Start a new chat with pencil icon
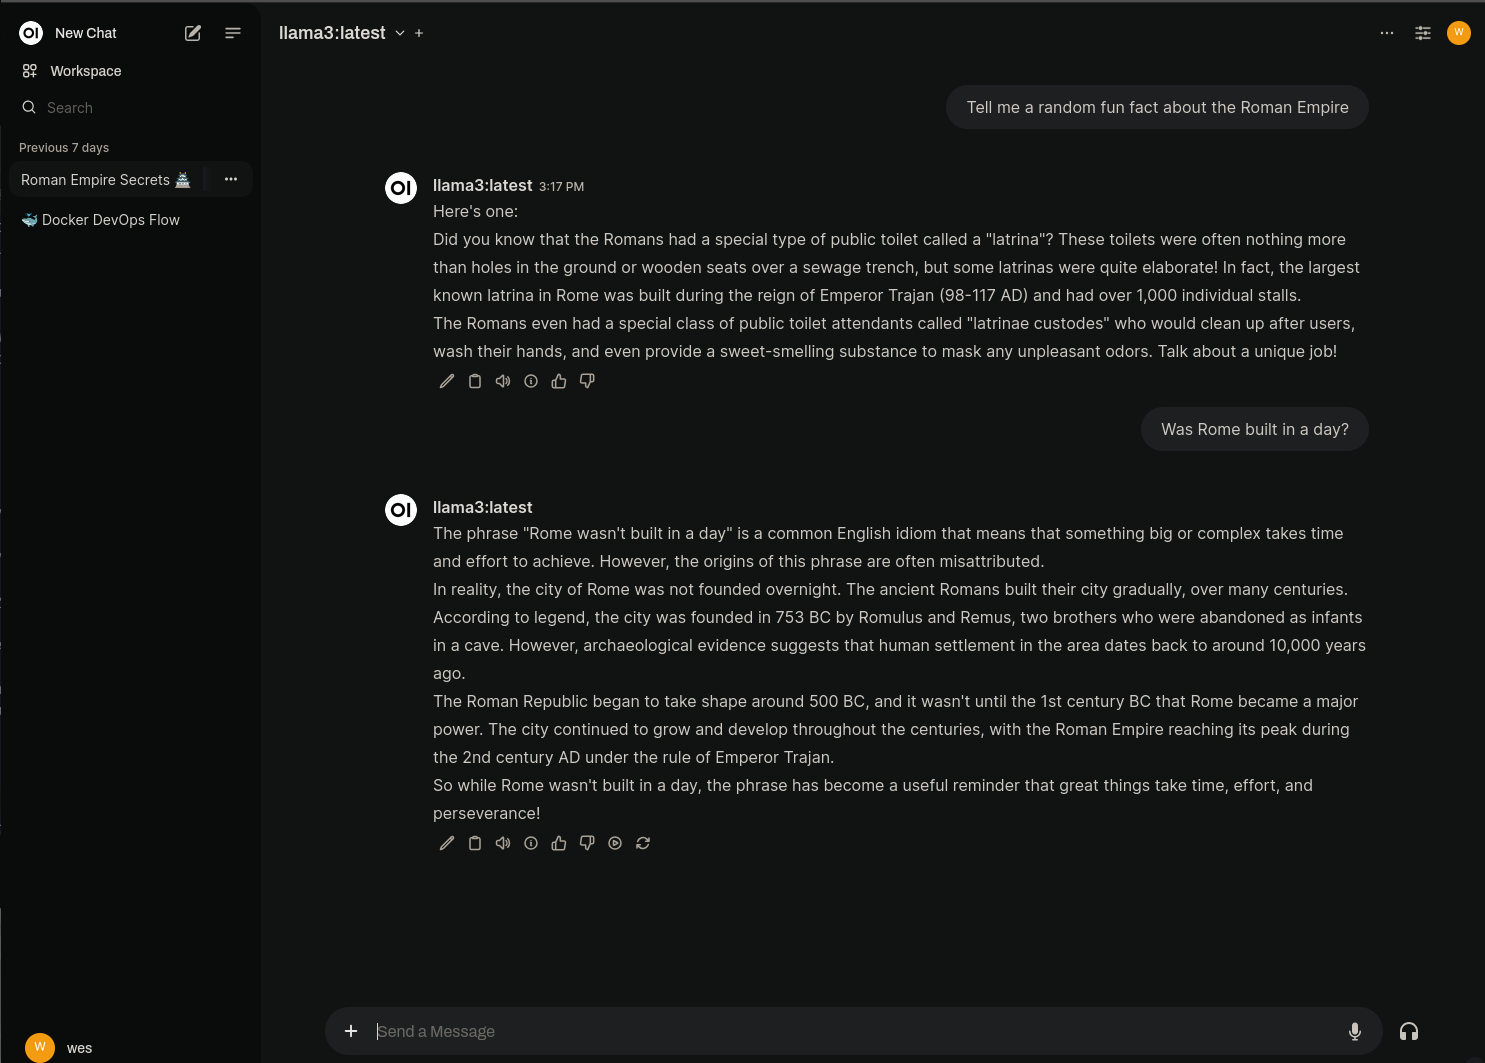The image size is (1485, 1063). [x=193, y=33]
